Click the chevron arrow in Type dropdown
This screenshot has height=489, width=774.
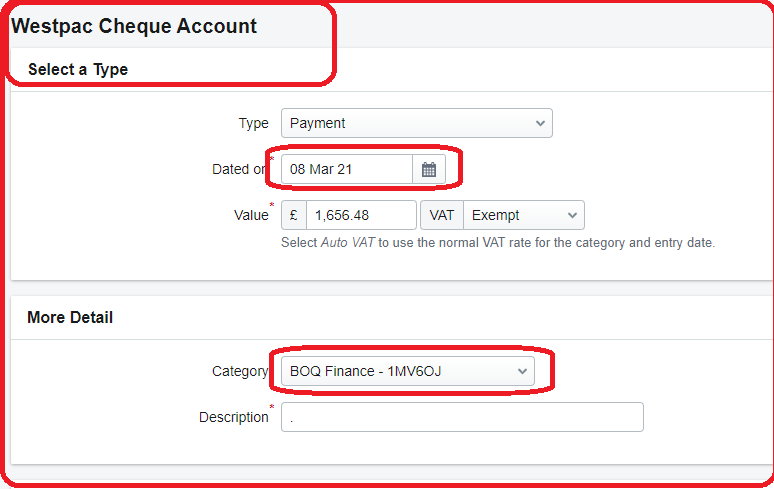click(540, 123)
